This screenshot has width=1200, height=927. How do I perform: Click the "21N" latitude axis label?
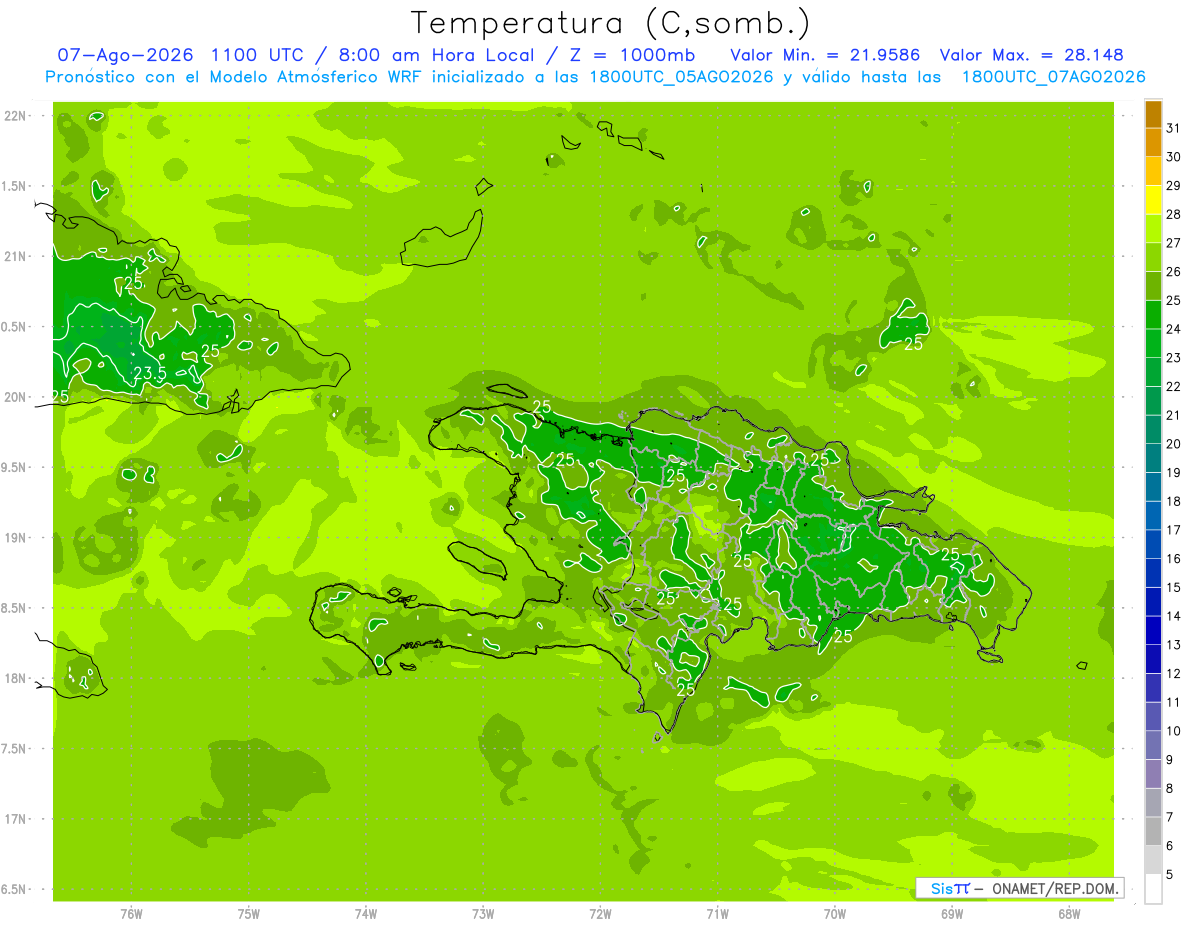15,256
